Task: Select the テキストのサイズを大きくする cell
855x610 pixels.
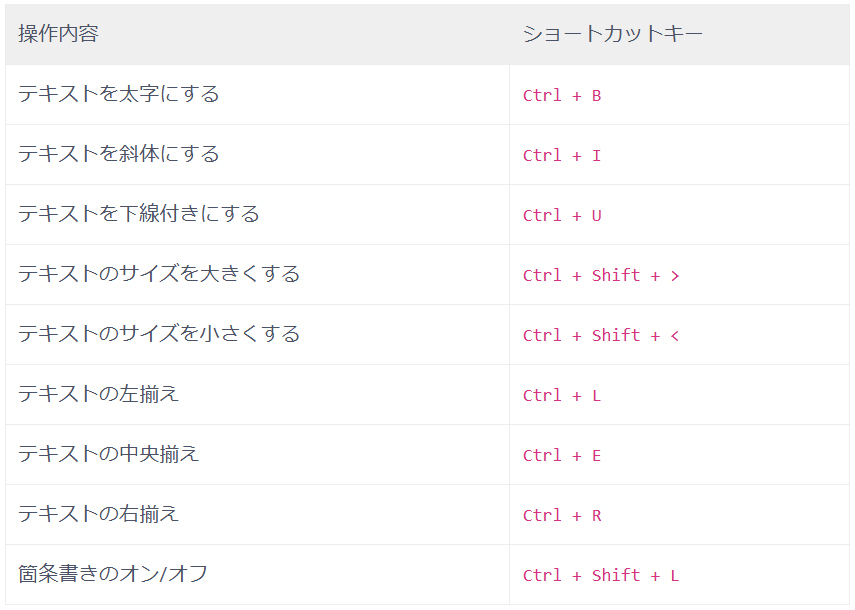Action: click(159, 274)
